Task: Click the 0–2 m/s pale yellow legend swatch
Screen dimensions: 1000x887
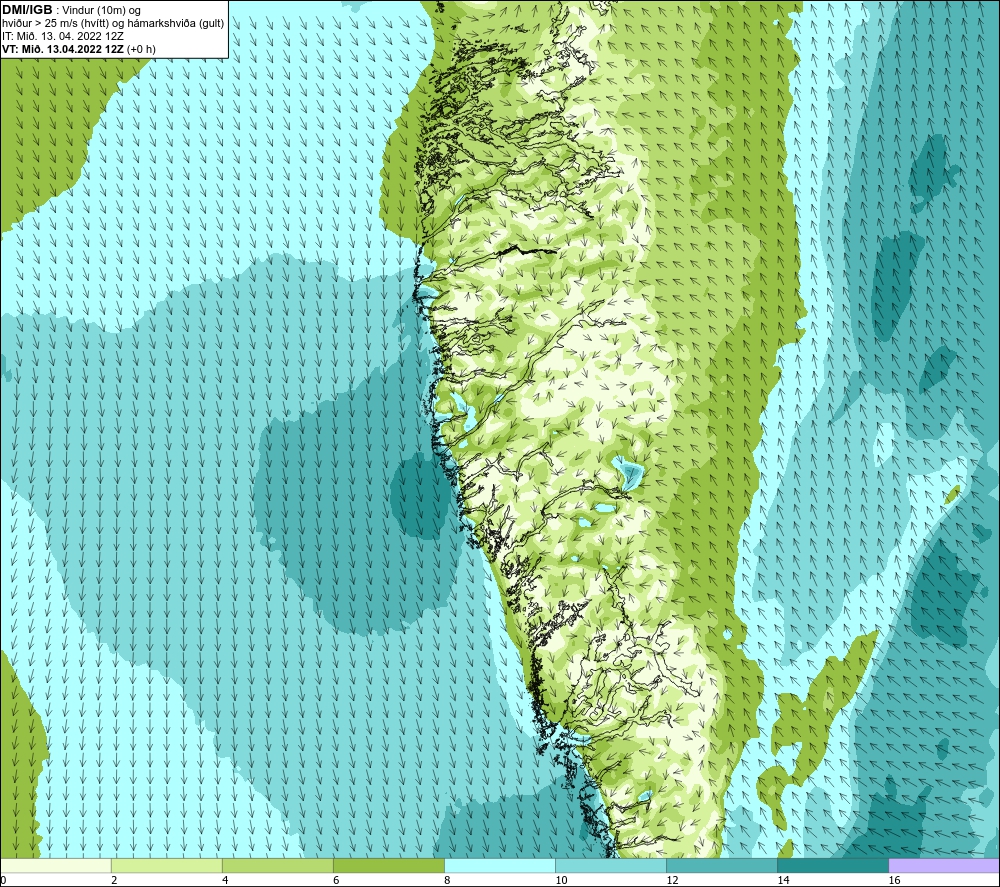Action: pyautogui.click(x=56, y=865)
